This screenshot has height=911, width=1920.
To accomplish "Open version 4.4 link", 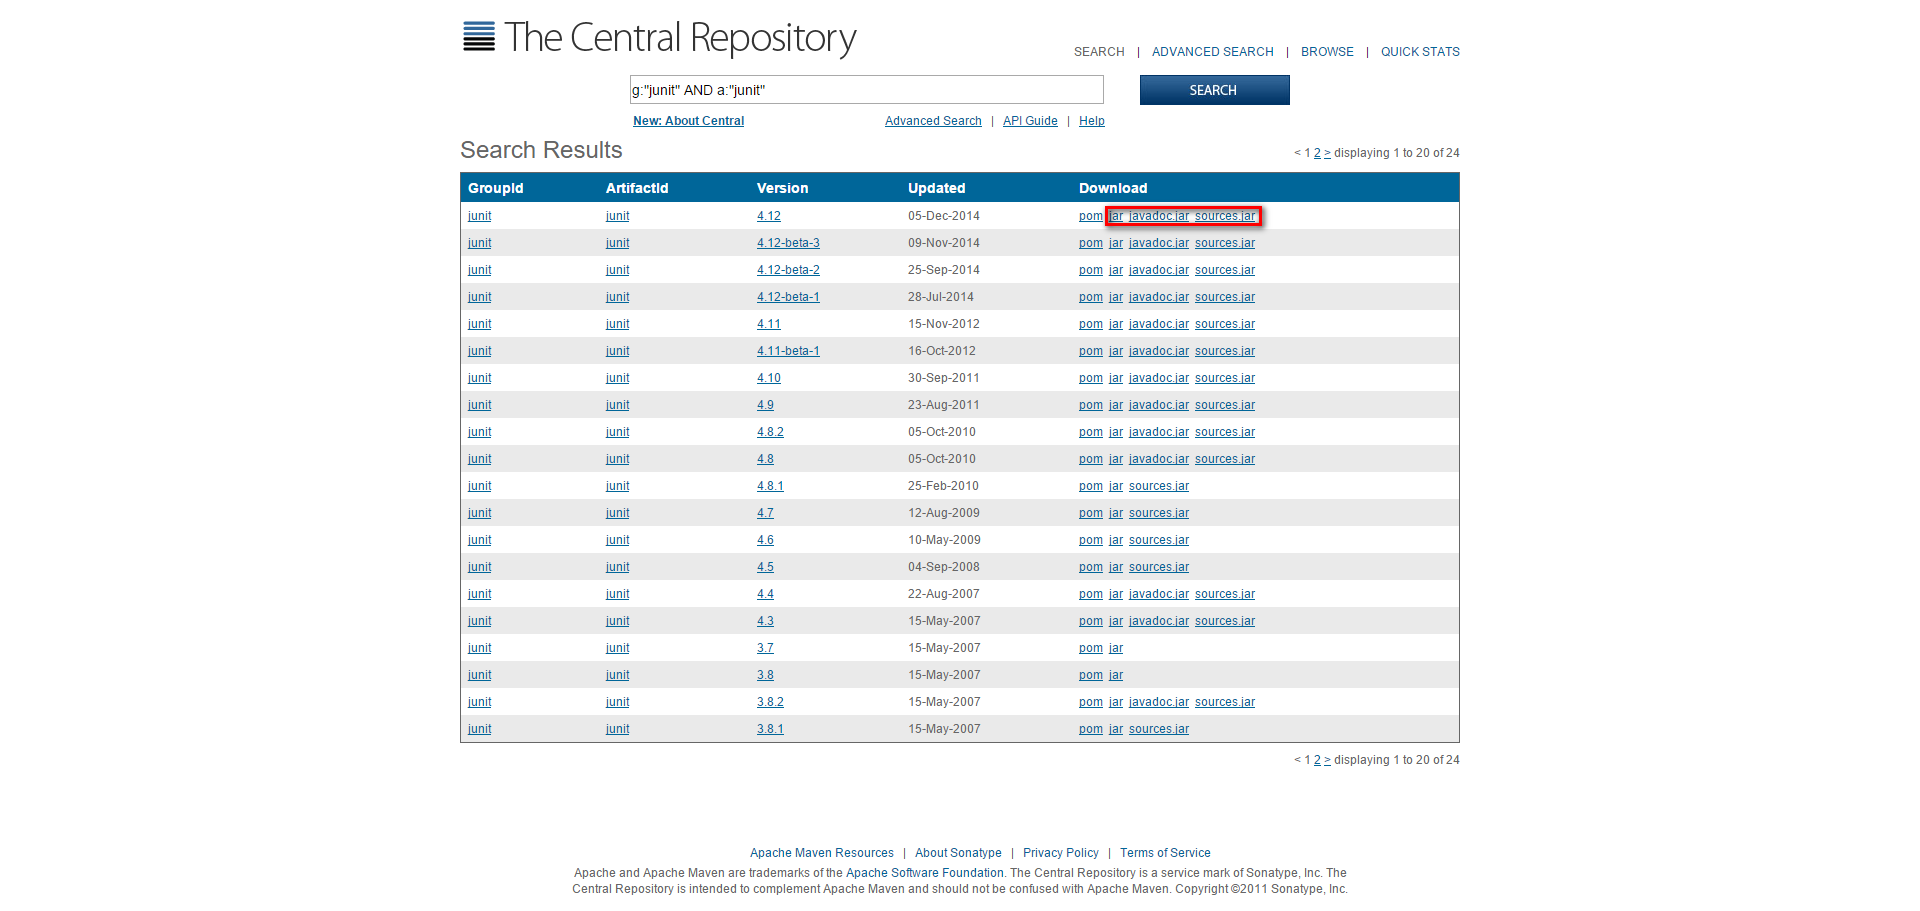I will tap(765, 594).
